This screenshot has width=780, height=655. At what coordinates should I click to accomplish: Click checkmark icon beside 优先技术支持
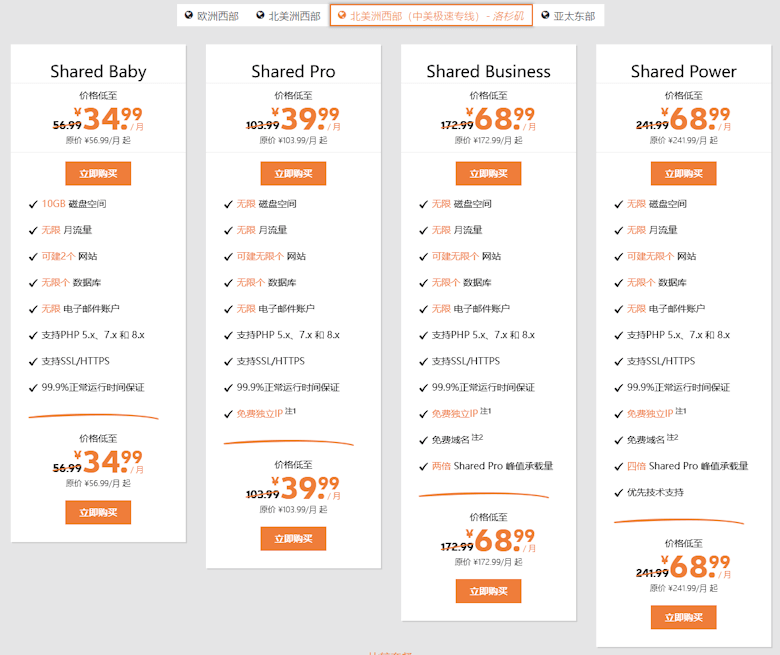tap(618, 492)
